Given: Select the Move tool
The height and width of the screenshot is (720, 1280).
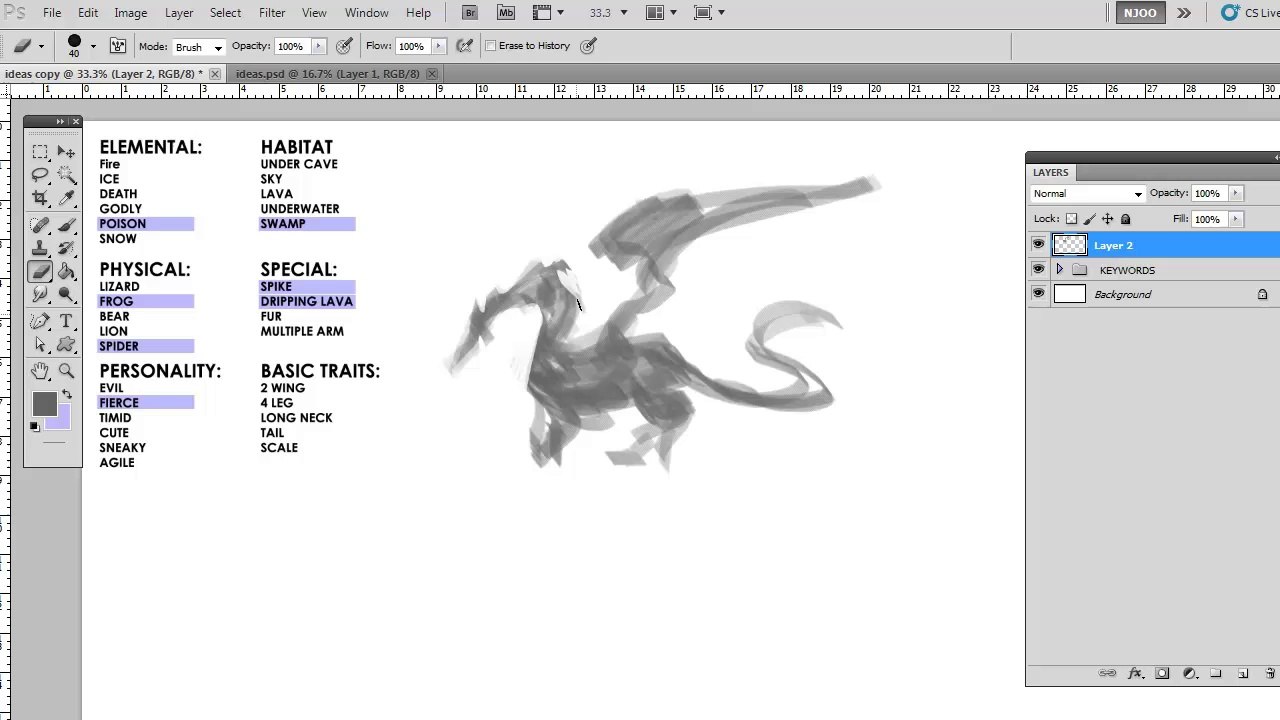Looking at the screenshot, I should [66, 152].
